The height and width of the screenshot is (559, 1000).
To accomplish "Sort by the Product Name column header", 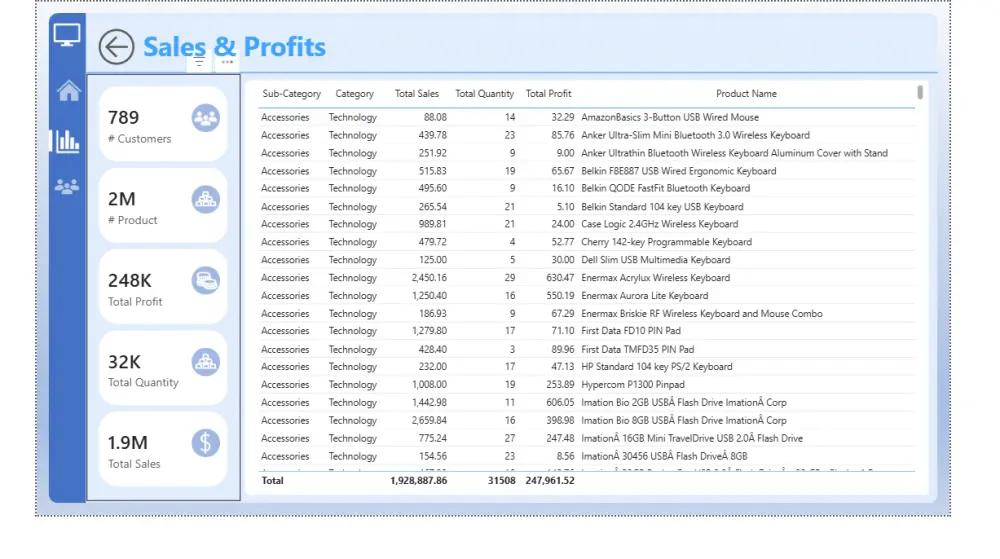I will pos(746,94).
